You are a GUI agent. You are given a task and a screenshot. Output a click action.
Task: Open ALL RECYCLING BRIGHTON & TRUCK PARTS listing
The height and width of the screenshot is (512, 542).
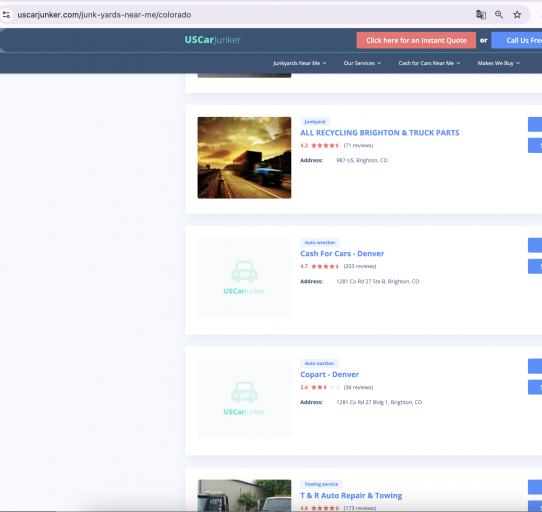380,133
